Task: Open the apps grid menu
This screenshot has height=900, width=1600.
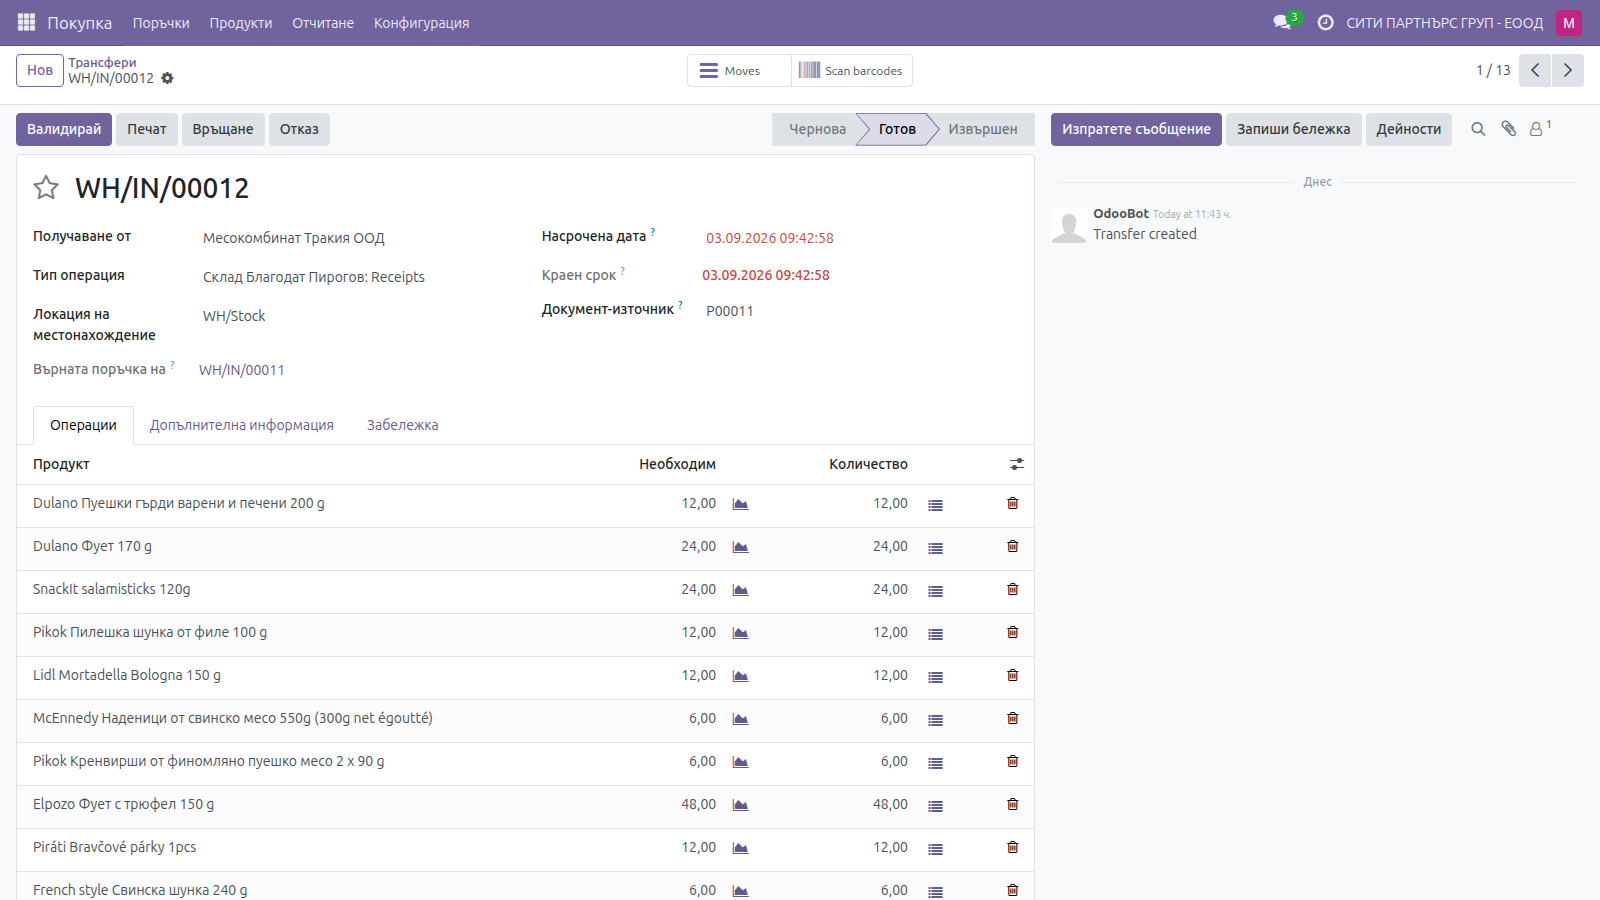Action: point(27,22)
